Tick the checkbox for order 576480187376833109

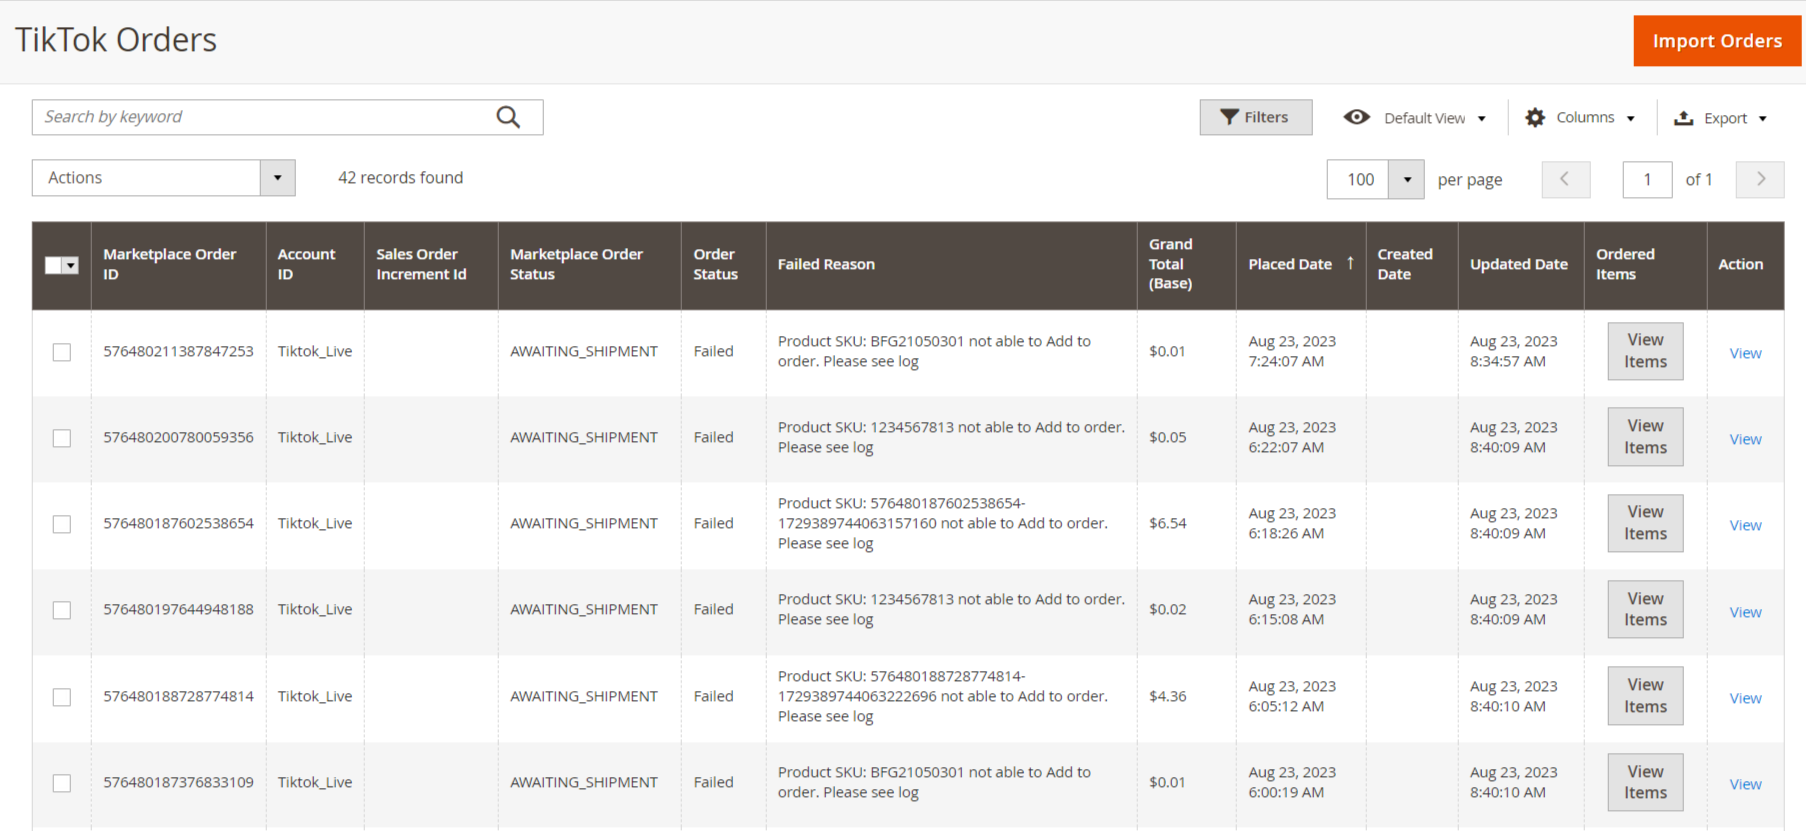[62, 783]
